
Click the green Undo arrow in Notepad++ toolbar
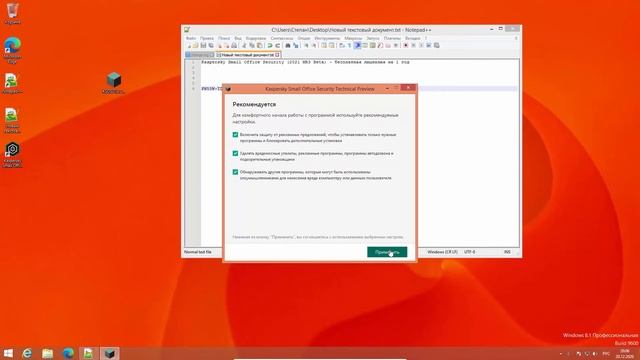click(x=270, y=45)
